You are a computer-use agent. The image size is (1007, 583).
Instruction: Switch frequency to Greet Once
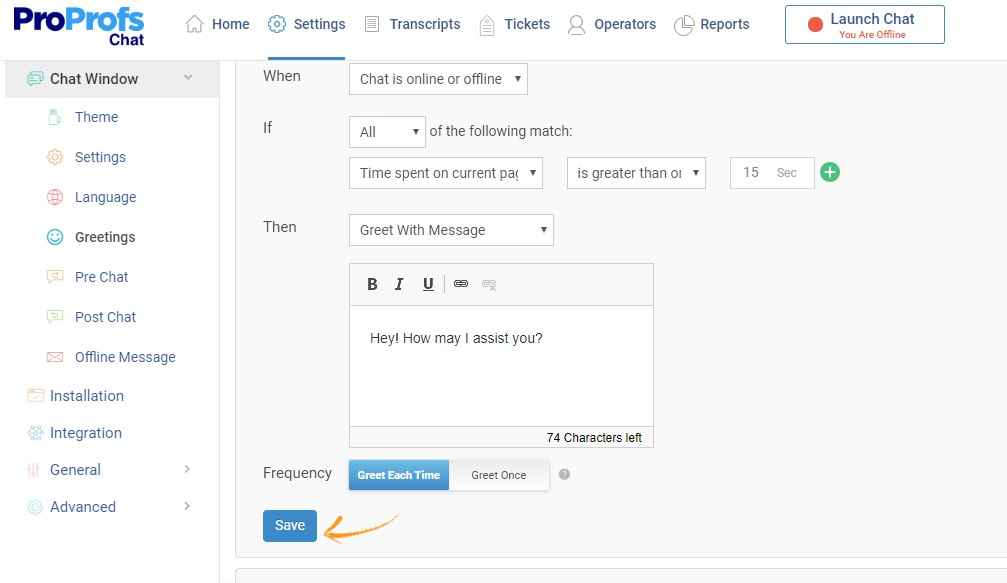pyautogui.click(x=499, y=475)
